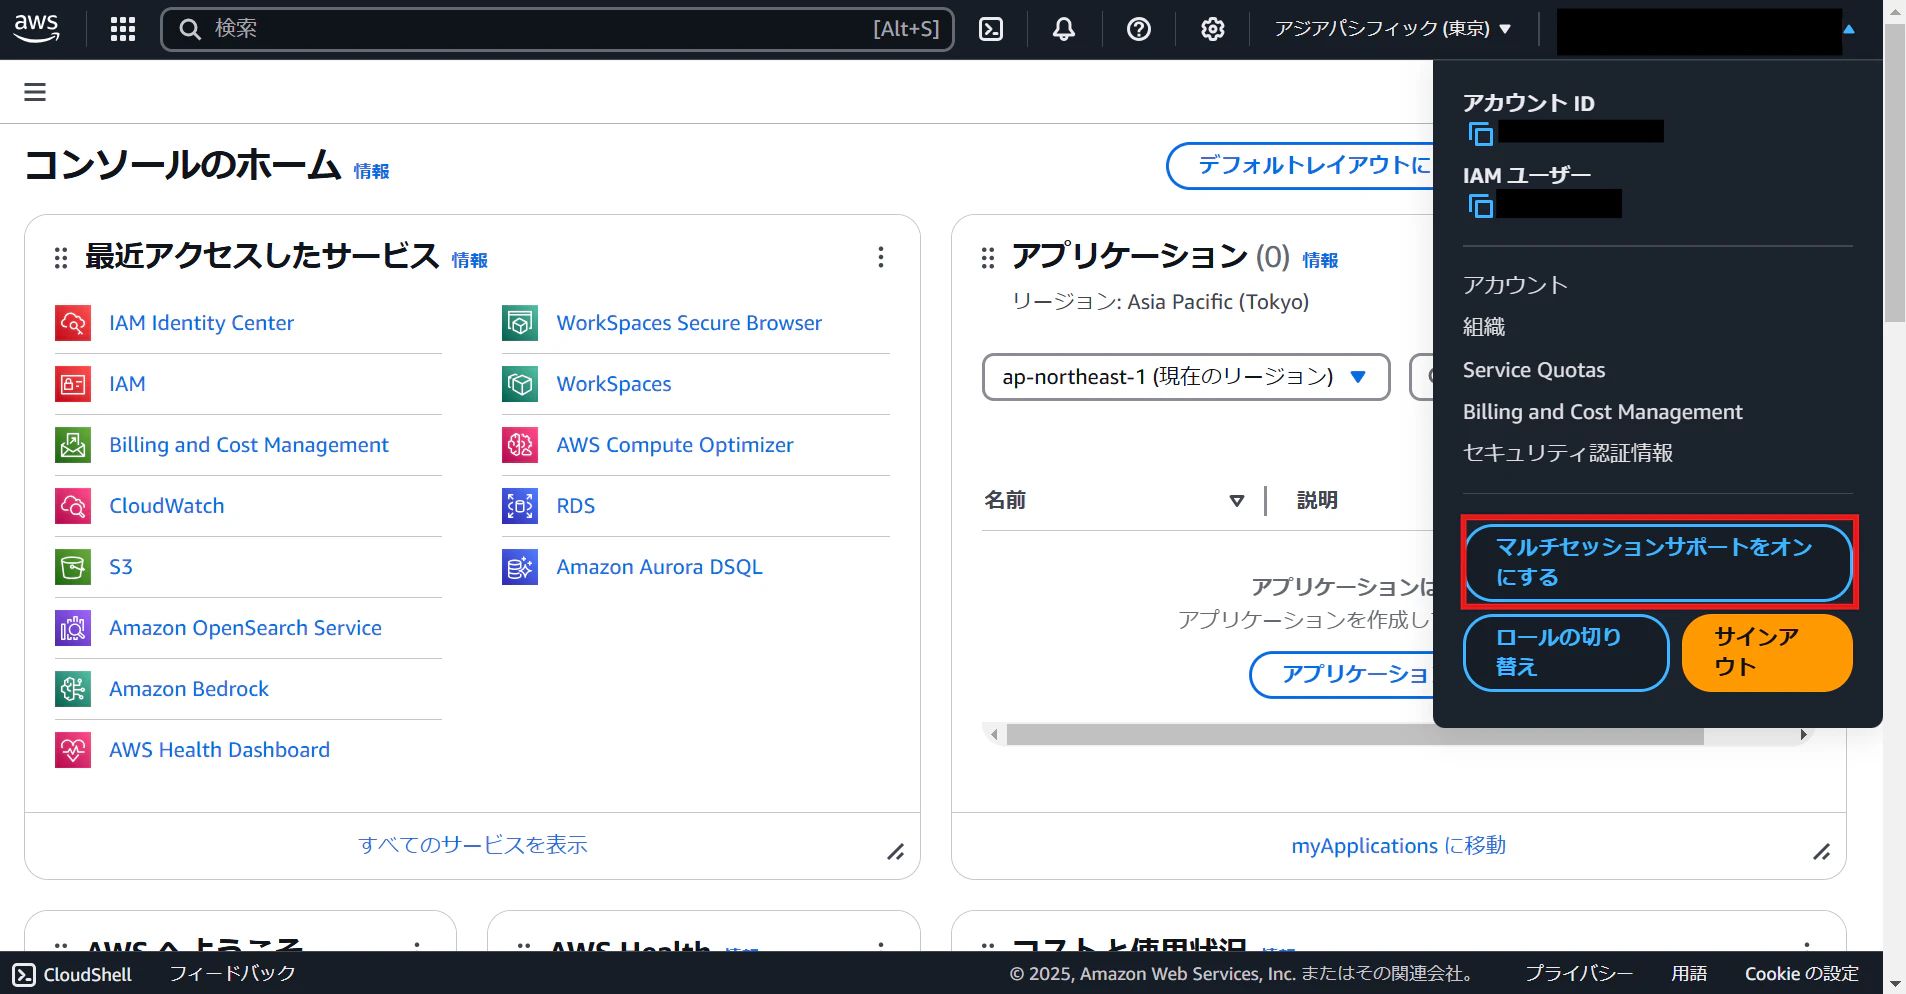Click the page vertical scrollbar thumb

pyautogui.click(x=1894, y=172)
